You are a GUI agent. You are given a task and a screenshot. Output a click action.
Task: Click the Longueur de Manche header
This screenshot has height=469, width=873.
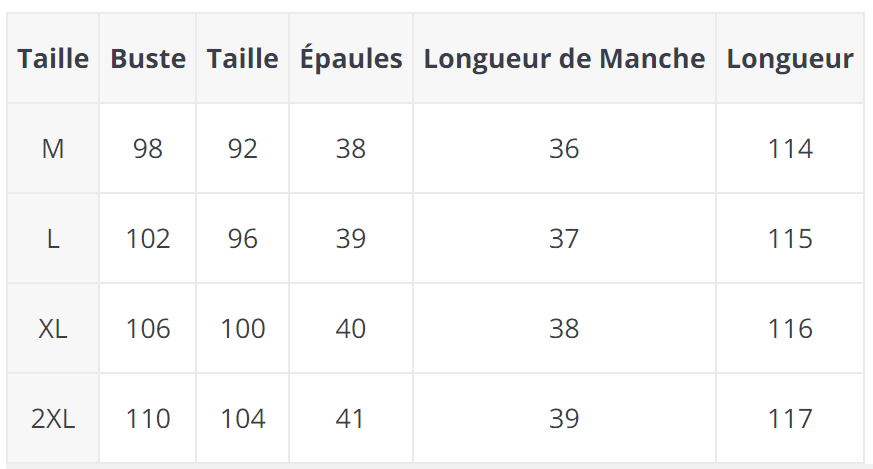coord(564,59)
